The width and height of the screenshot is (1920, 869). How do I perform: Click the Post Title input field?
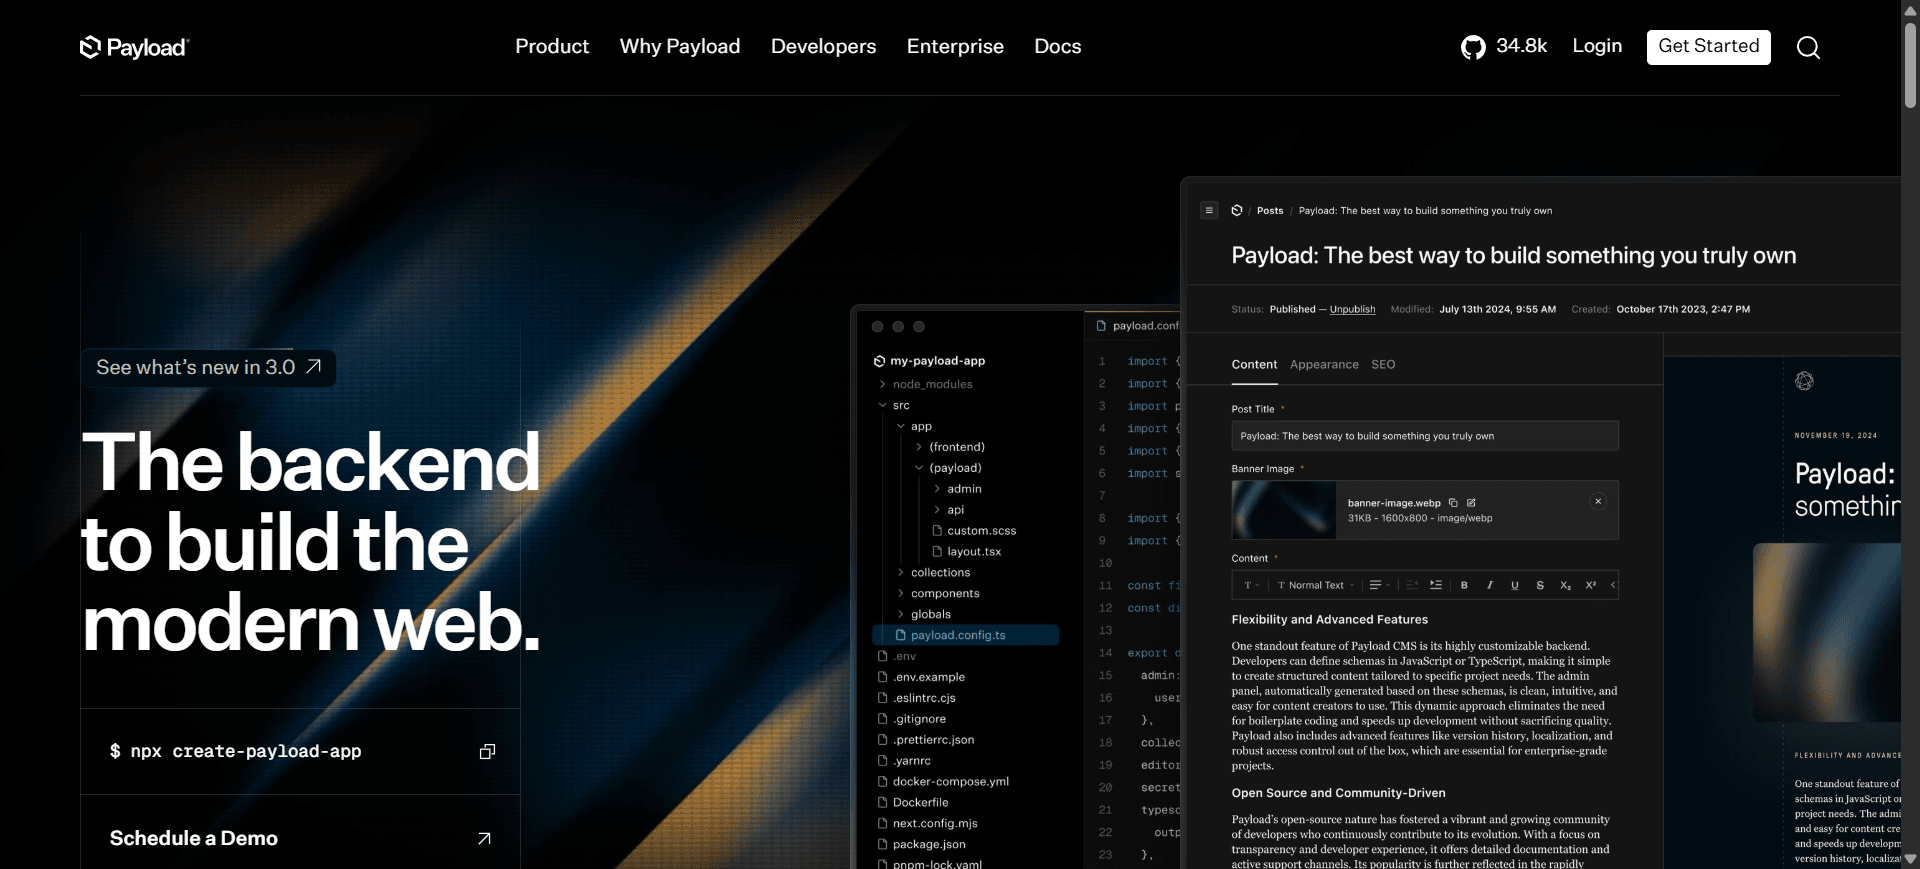pos(1425,436)
